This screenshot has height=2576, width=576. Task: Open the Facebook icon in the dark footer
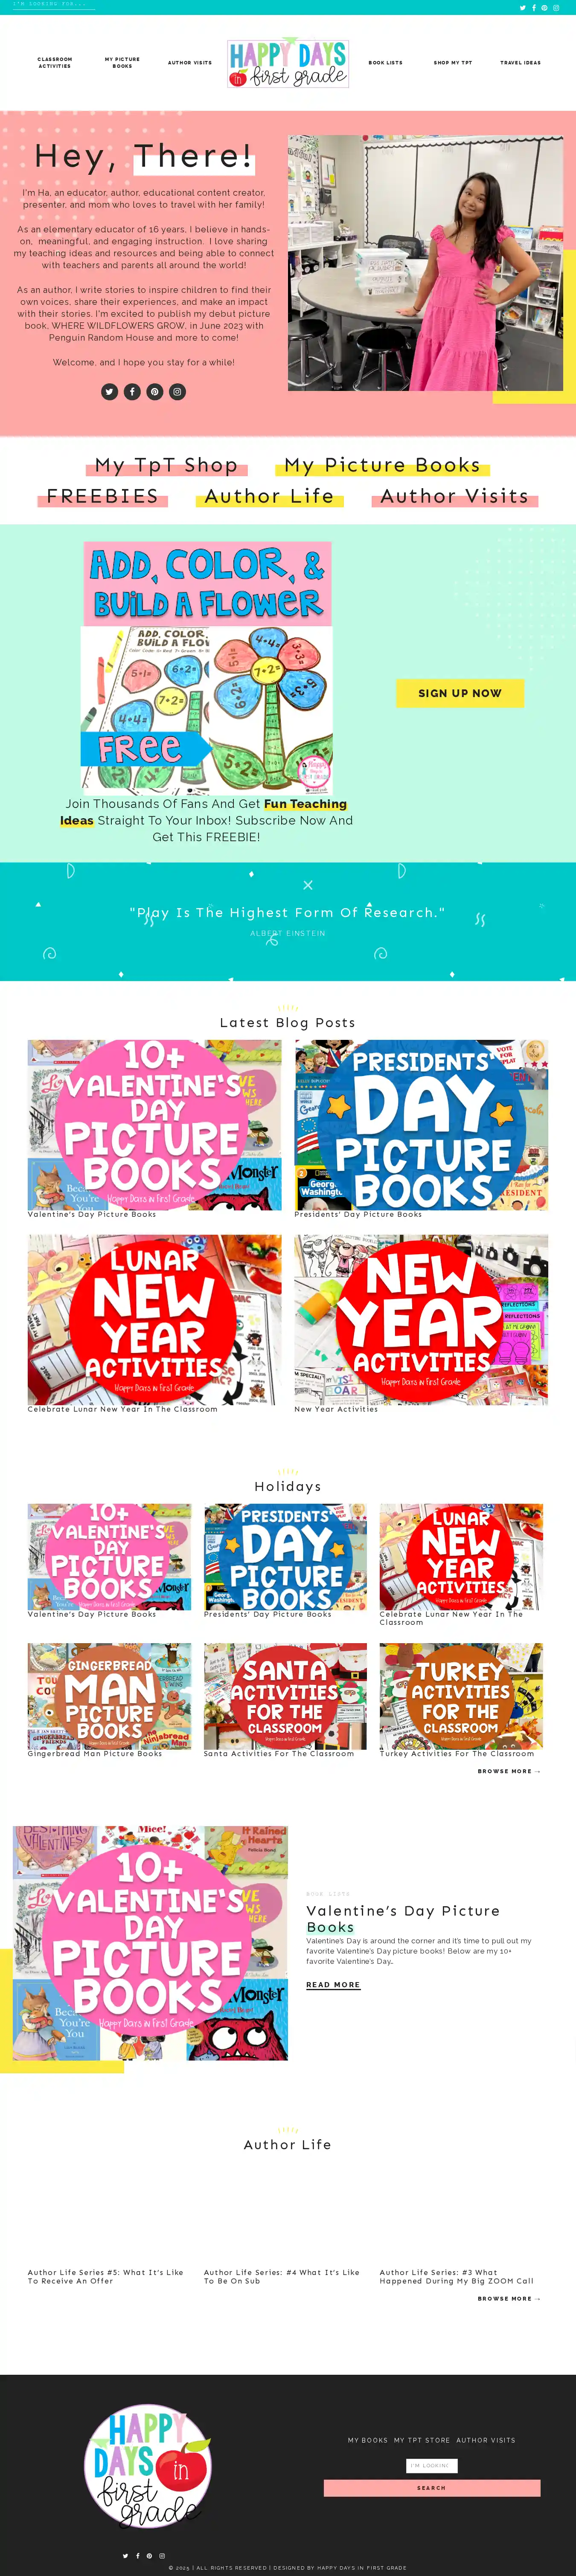[138, 2556]
